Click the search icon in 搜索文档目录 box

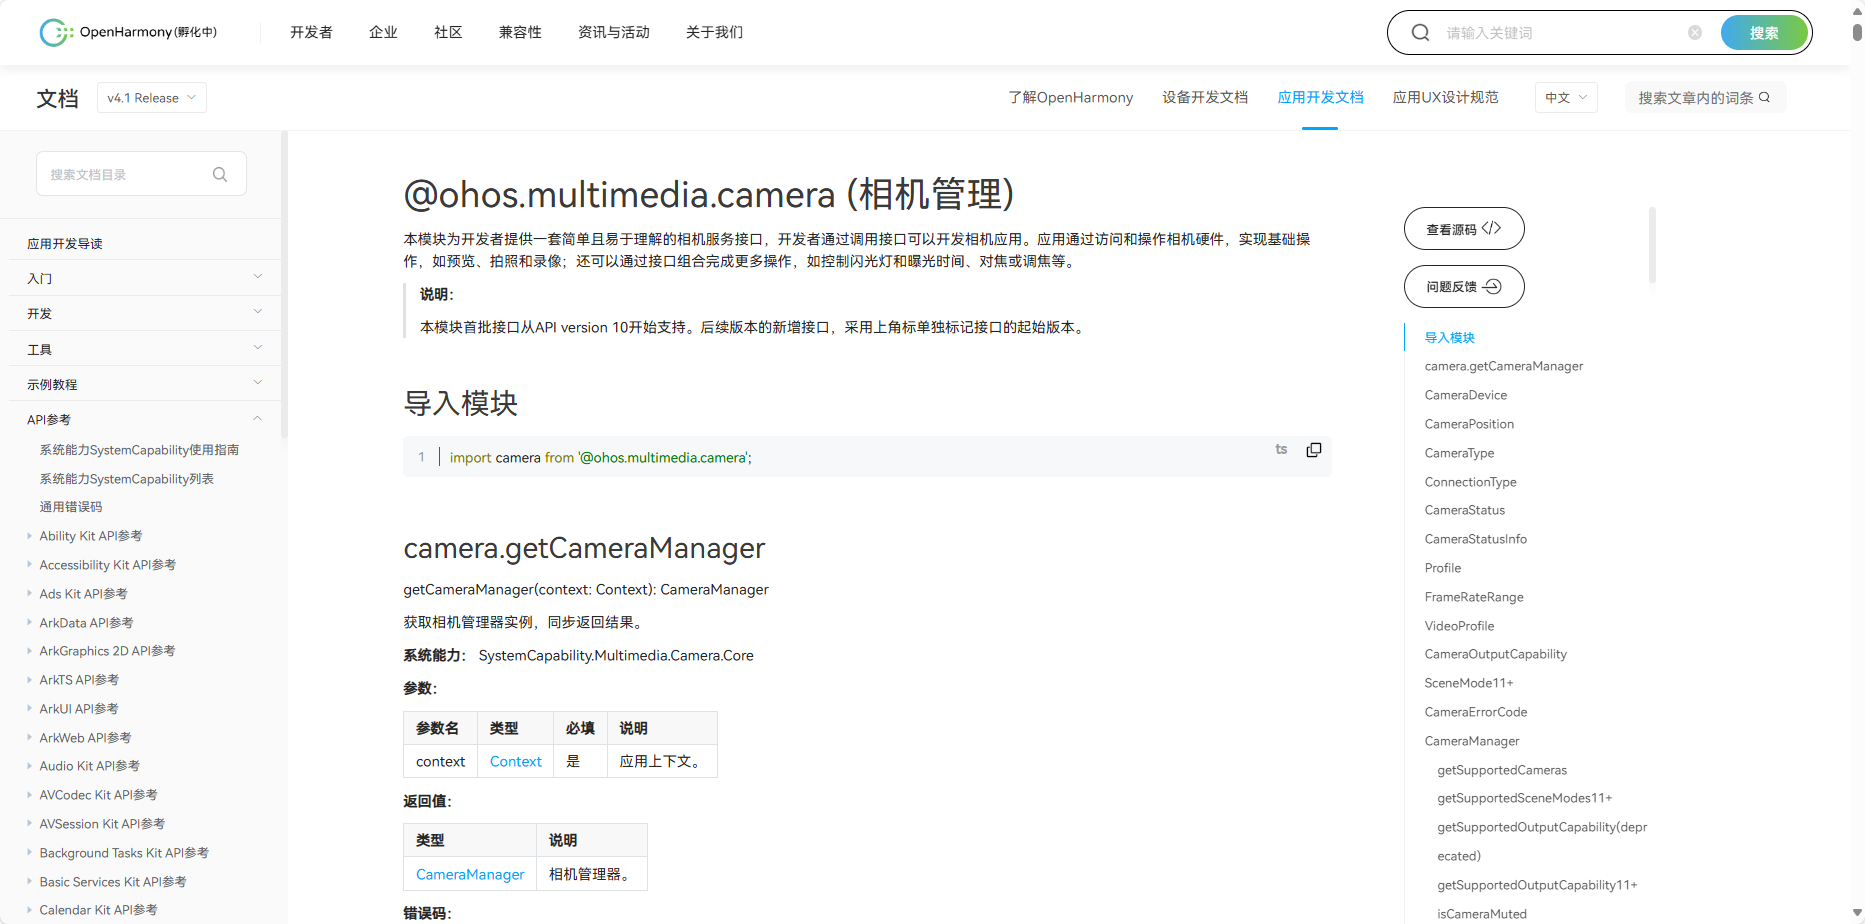tap(220, 174)
